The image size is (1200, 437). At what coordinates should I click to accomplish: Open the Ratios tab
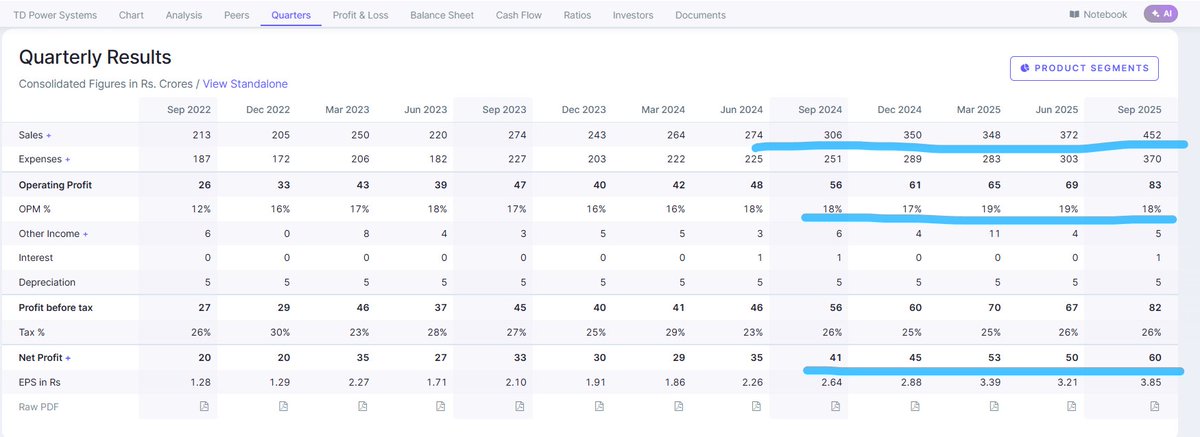(577, 15)
